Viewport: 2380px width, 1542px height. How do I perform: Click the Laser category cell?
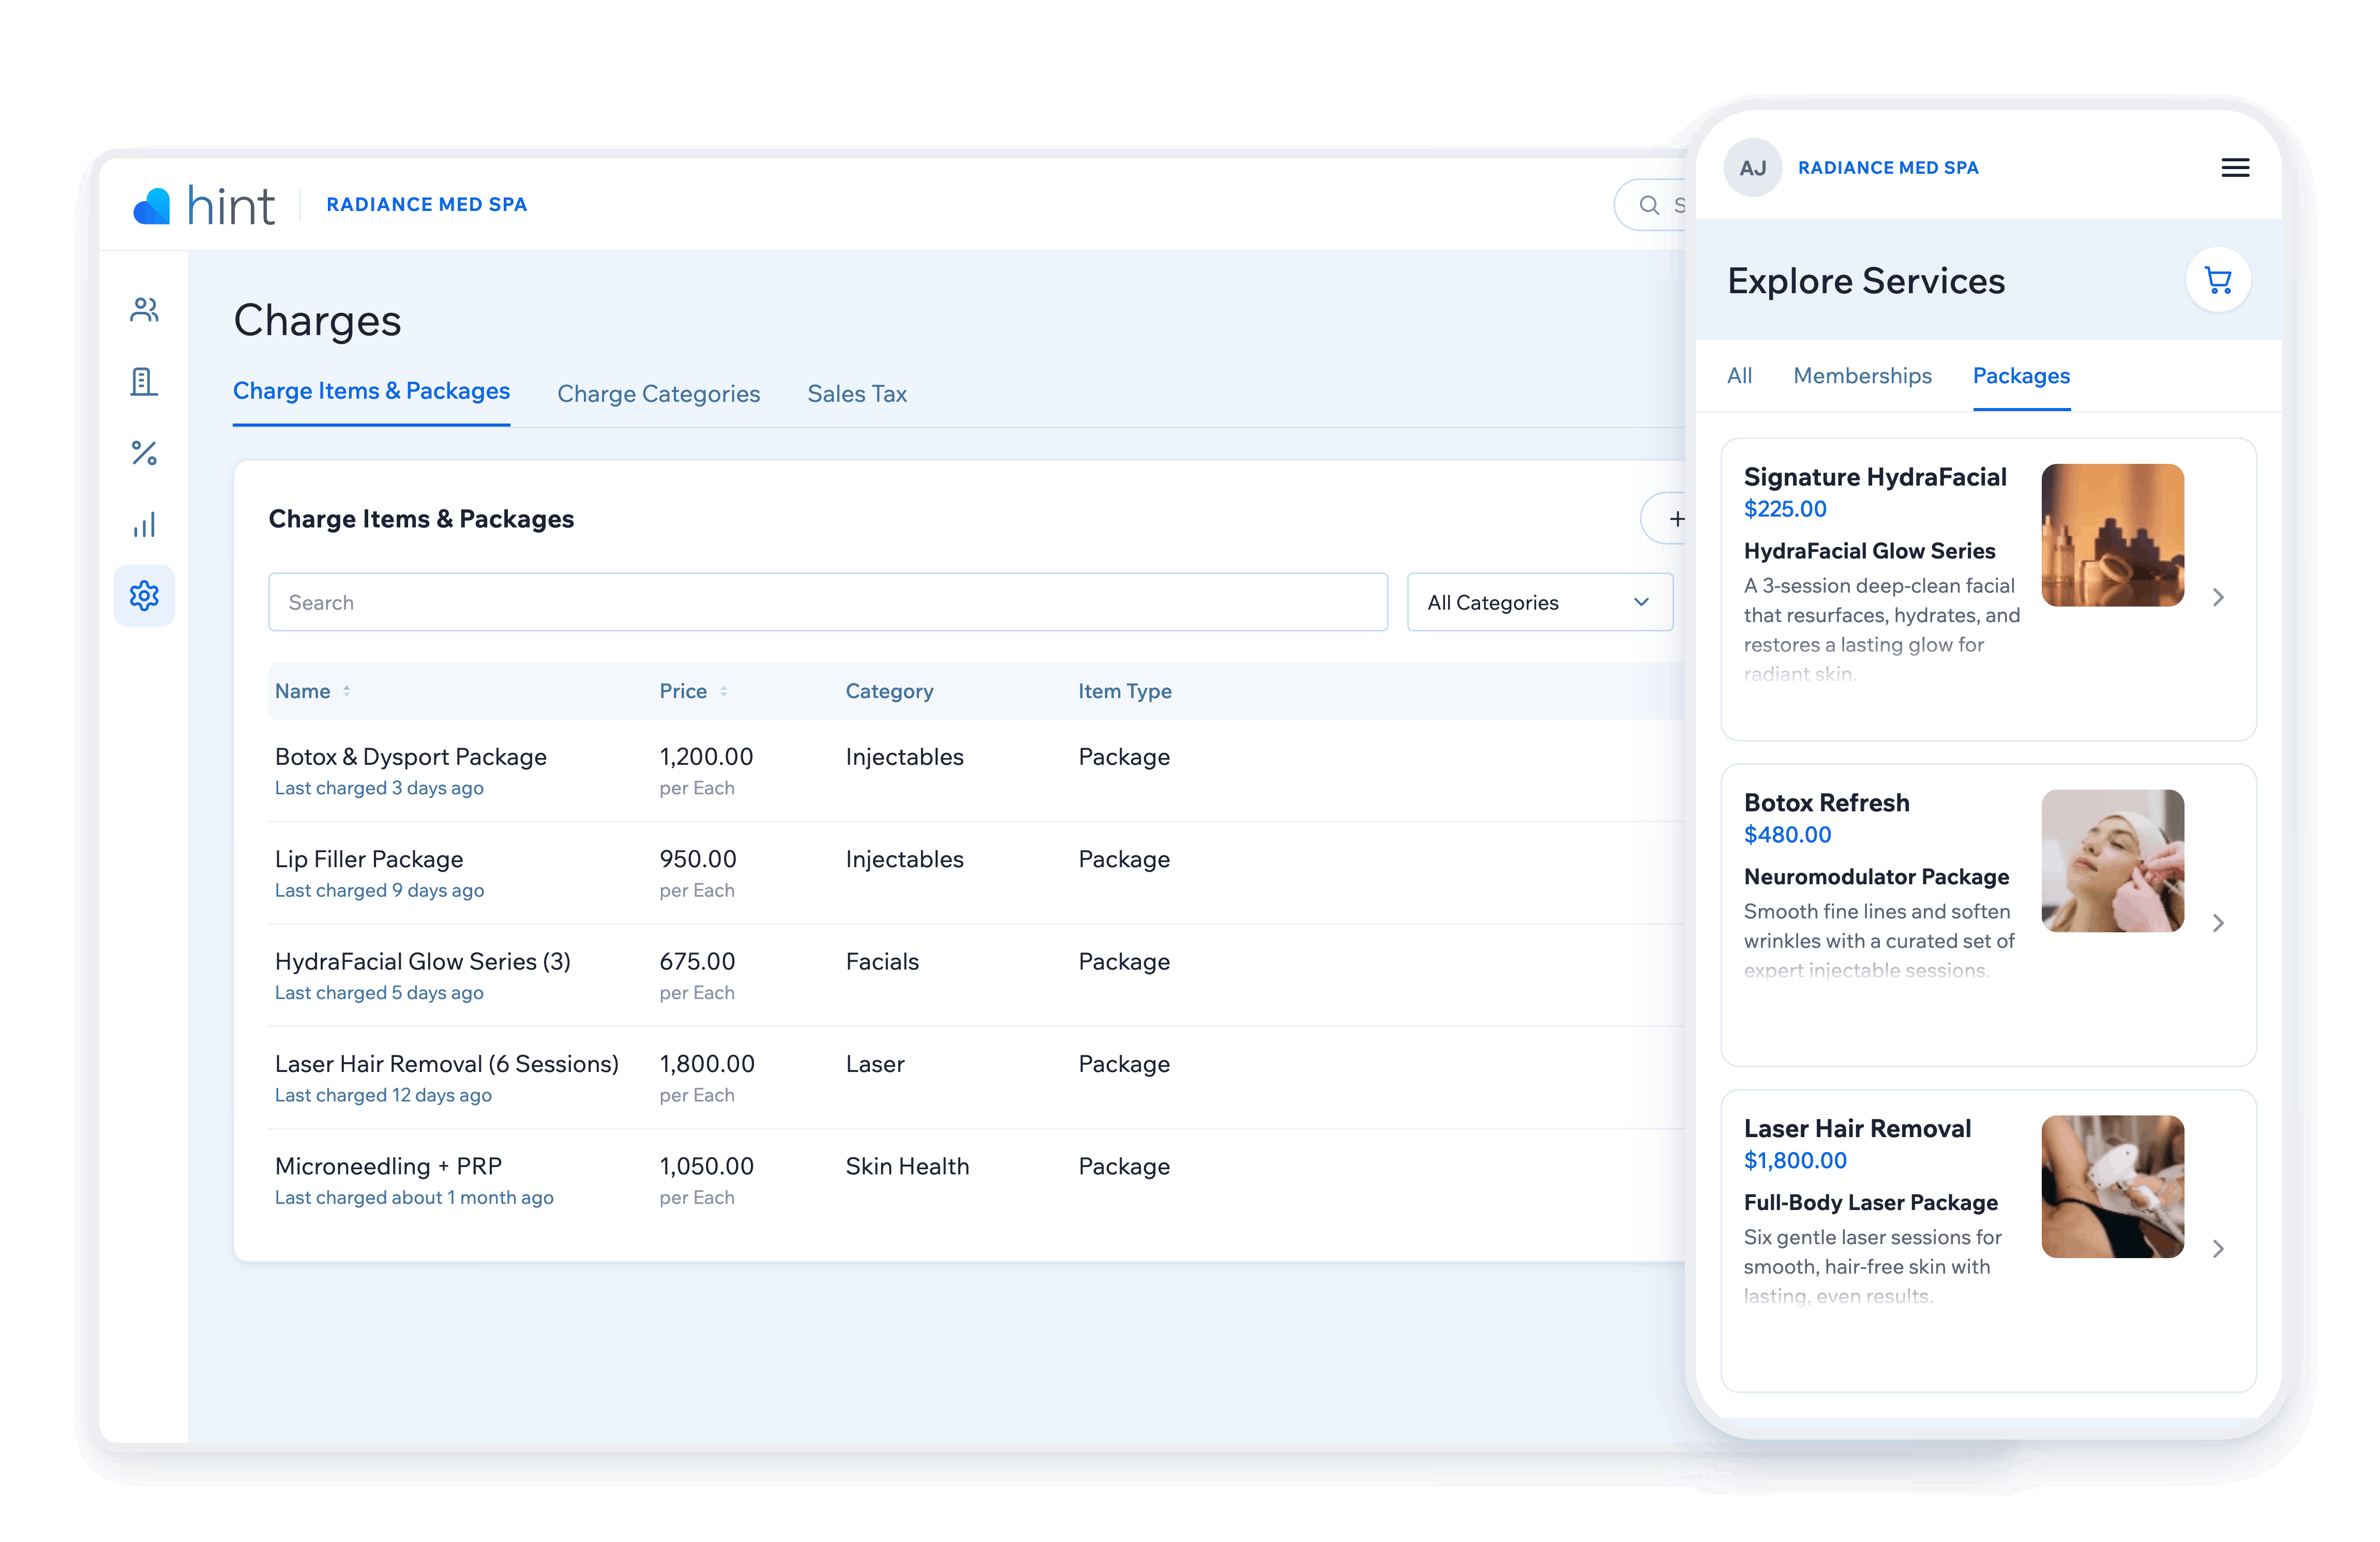click(875, 1064)
